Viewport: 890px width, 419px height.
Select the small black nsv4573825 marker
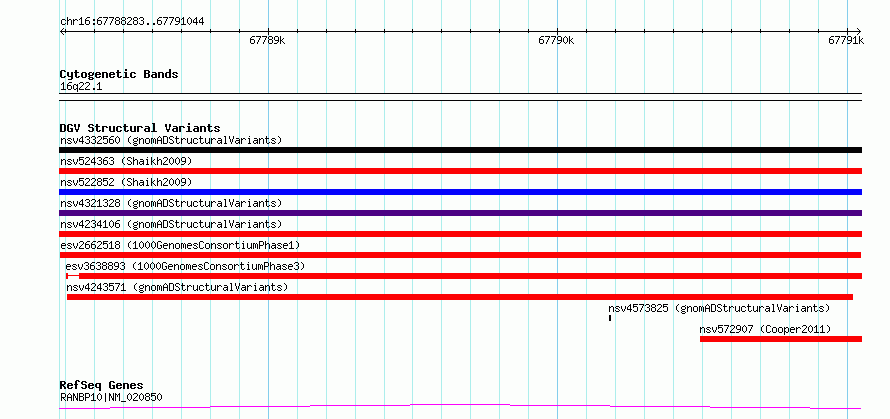pyautogui.click(x=610, y=318)
